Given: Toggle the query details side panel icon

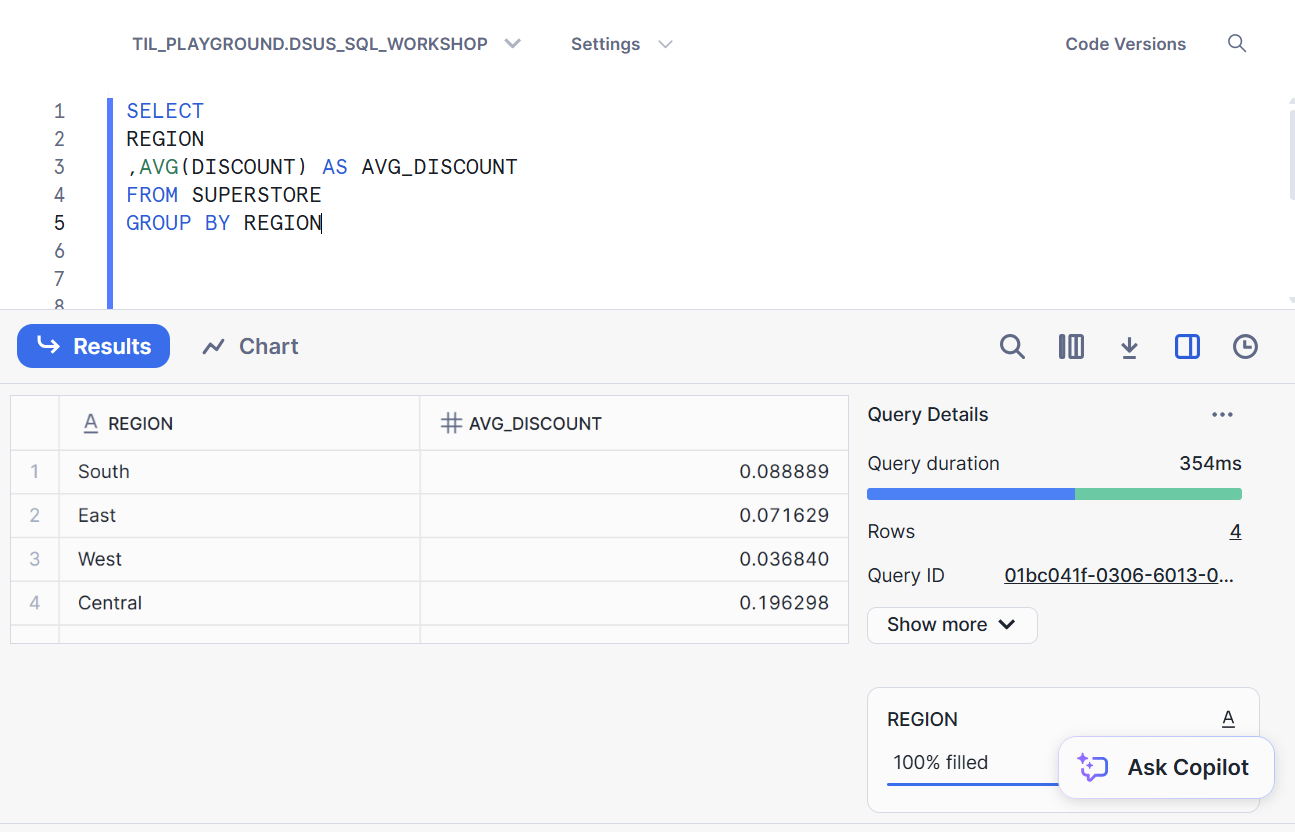Looking at the screenshot, I should (x=1187, y=347).
